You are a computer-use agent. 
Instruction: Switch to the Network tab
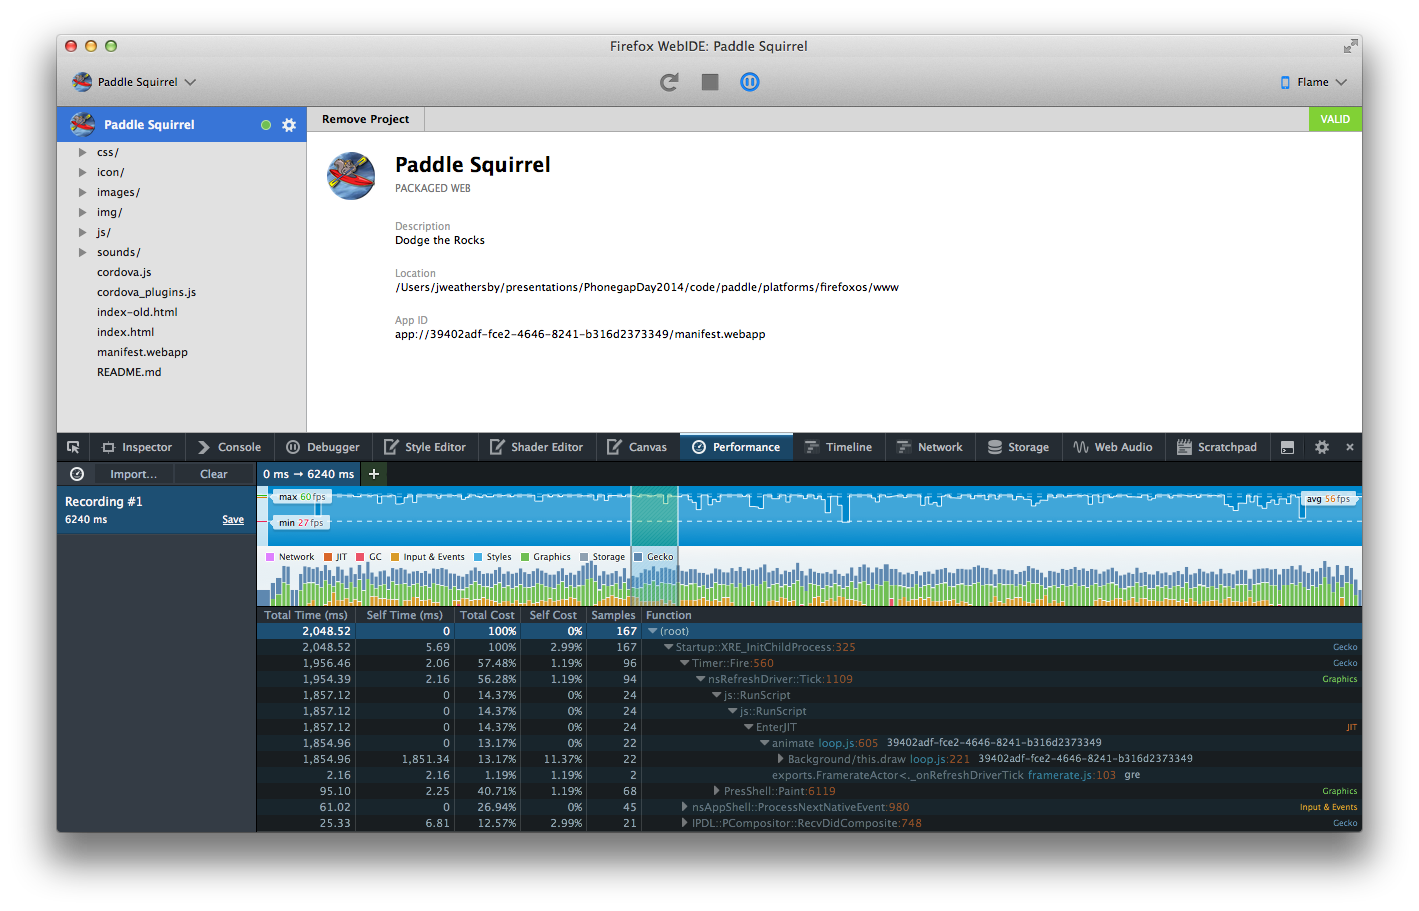point(930,447)
